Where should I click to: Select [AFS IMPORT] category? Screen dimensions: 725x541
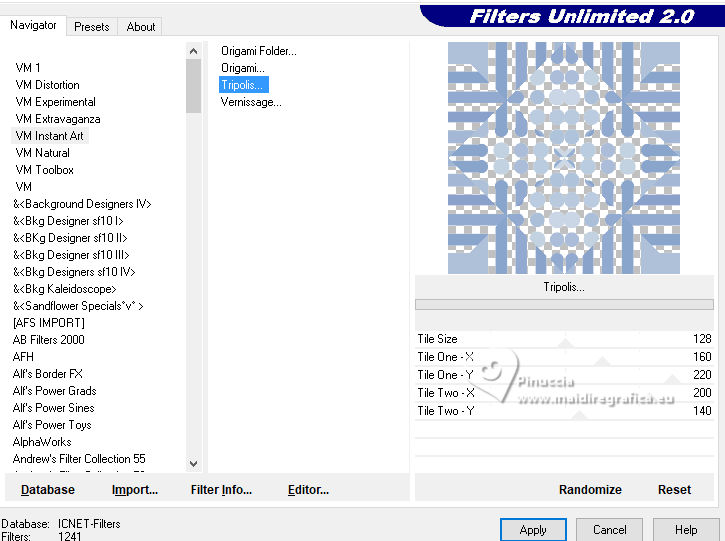click(x=49, y=323)
